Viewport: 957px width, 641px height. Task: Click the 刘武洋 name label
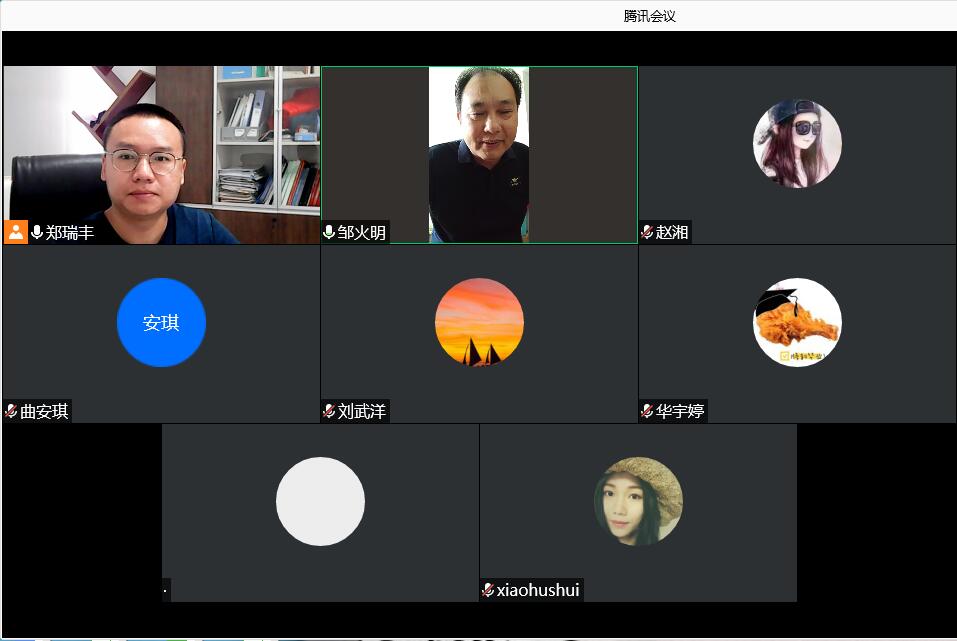click(361, 411)
